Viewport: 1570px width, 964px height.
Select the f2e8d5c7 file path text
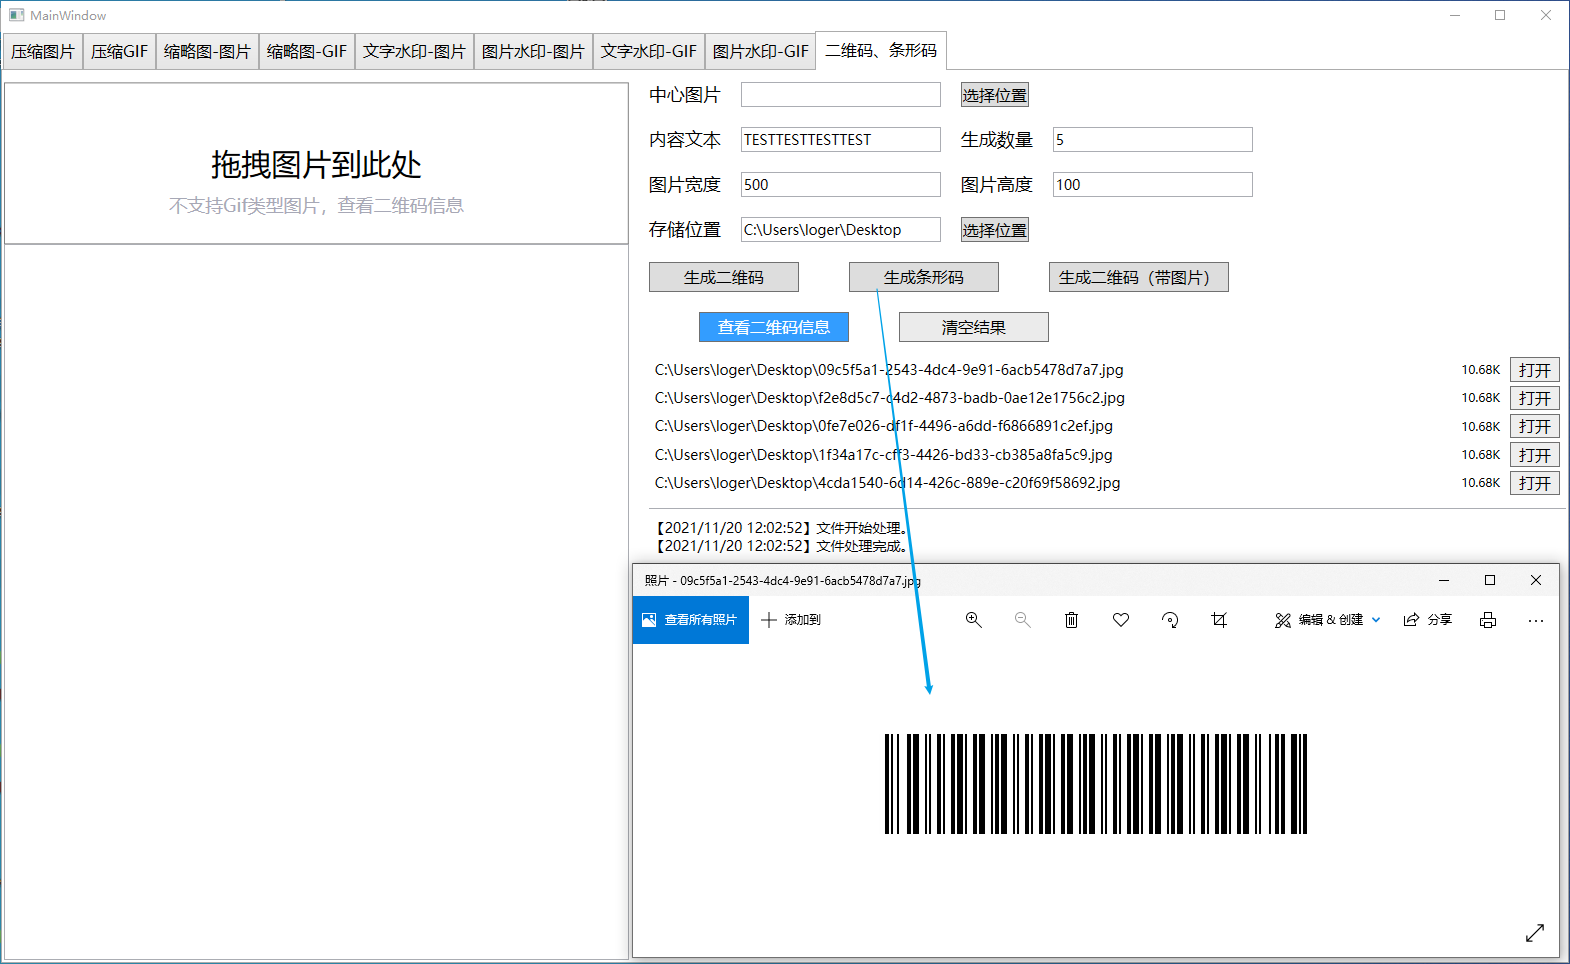point(890,398)
